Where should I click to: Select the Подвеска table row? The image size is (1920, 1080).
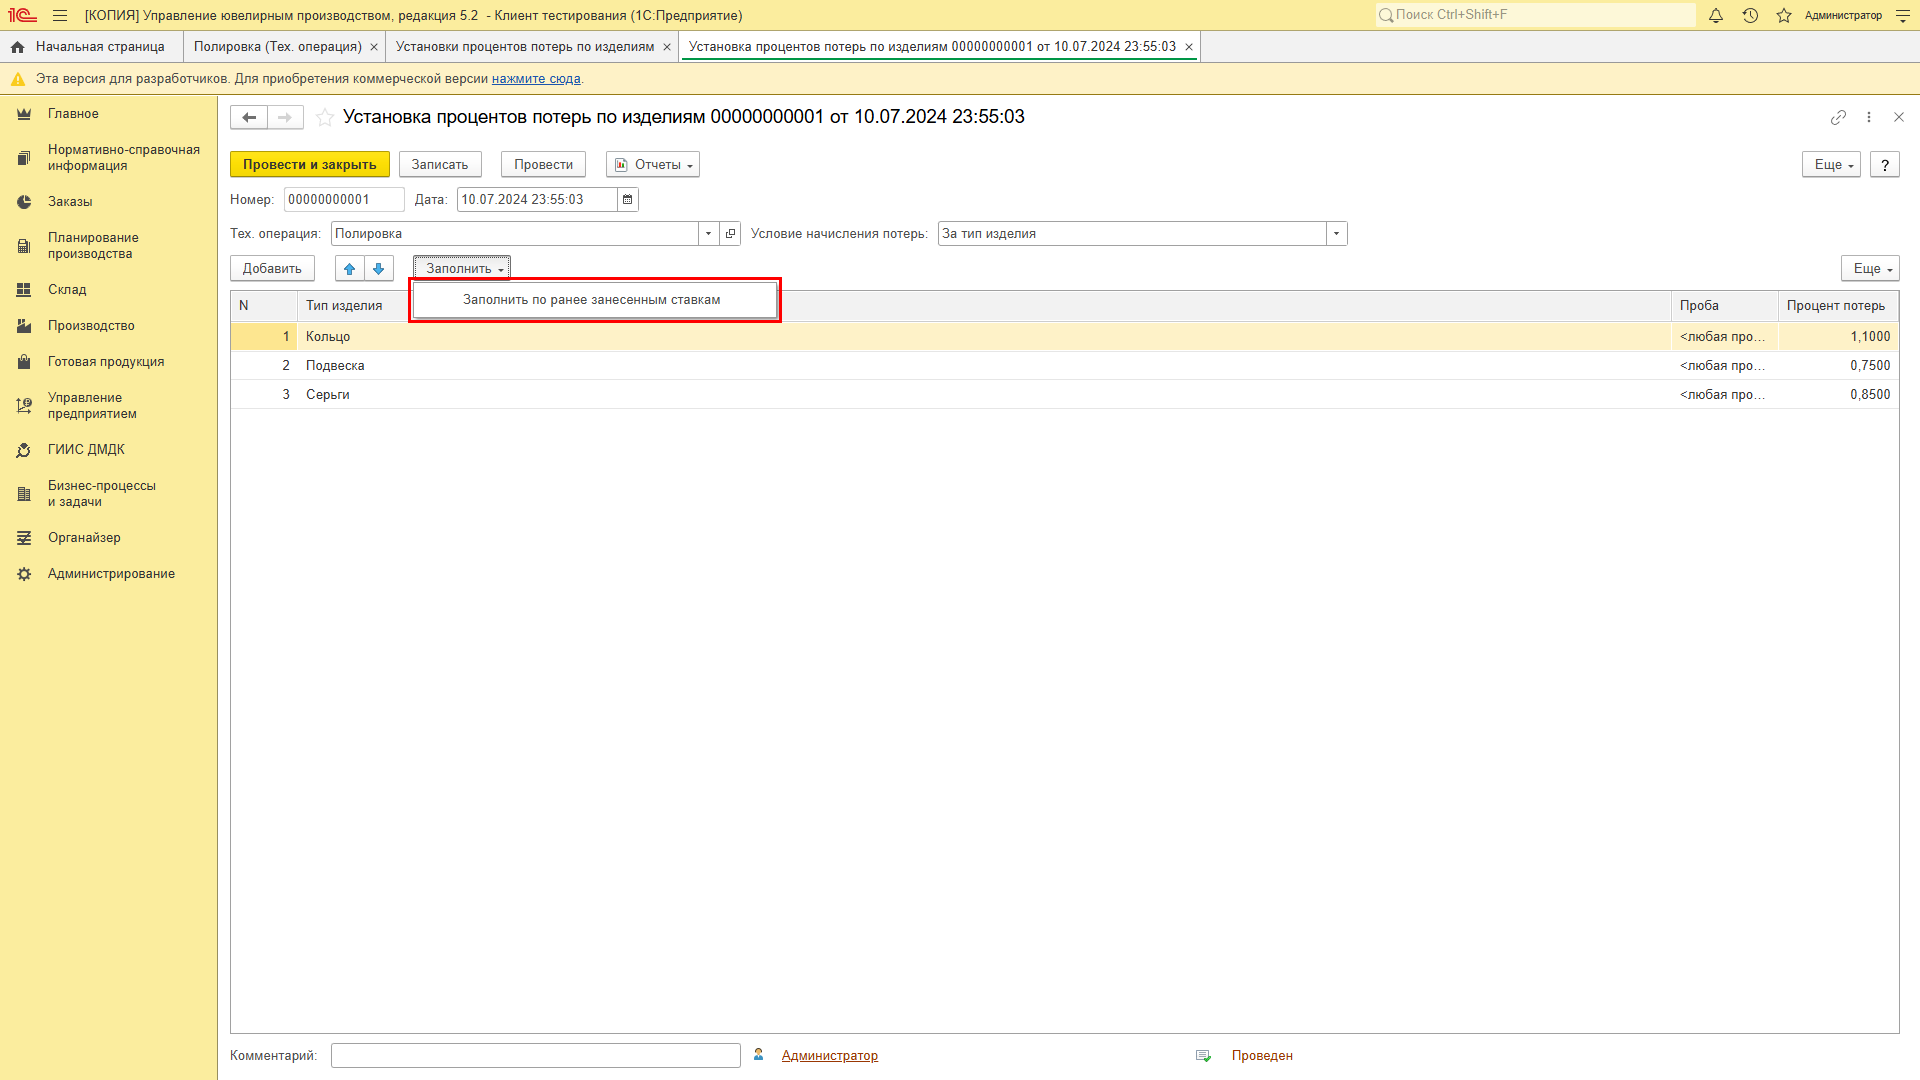point(1065,366)
